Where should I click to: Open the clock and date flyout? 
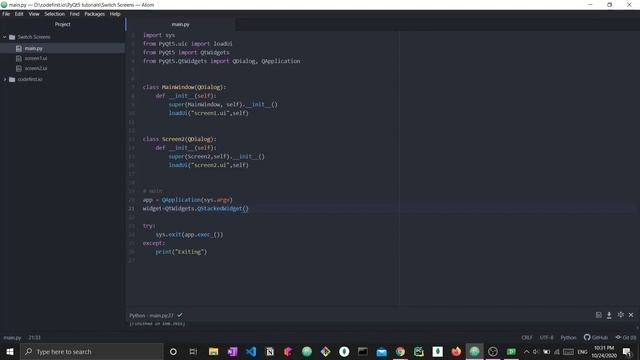pos(604,351)
